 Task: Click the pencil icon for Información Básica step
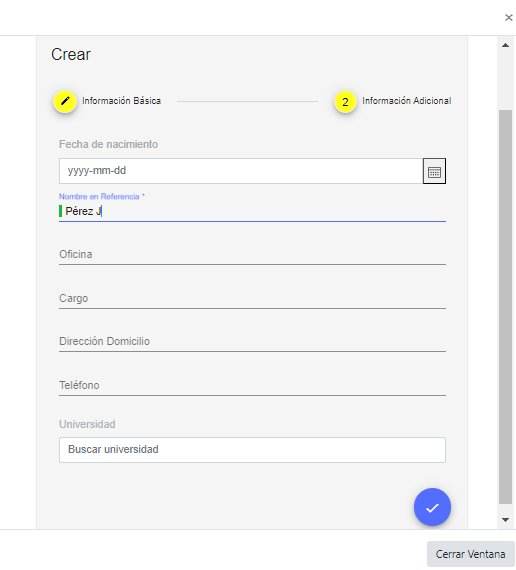[x=65, y=101]
